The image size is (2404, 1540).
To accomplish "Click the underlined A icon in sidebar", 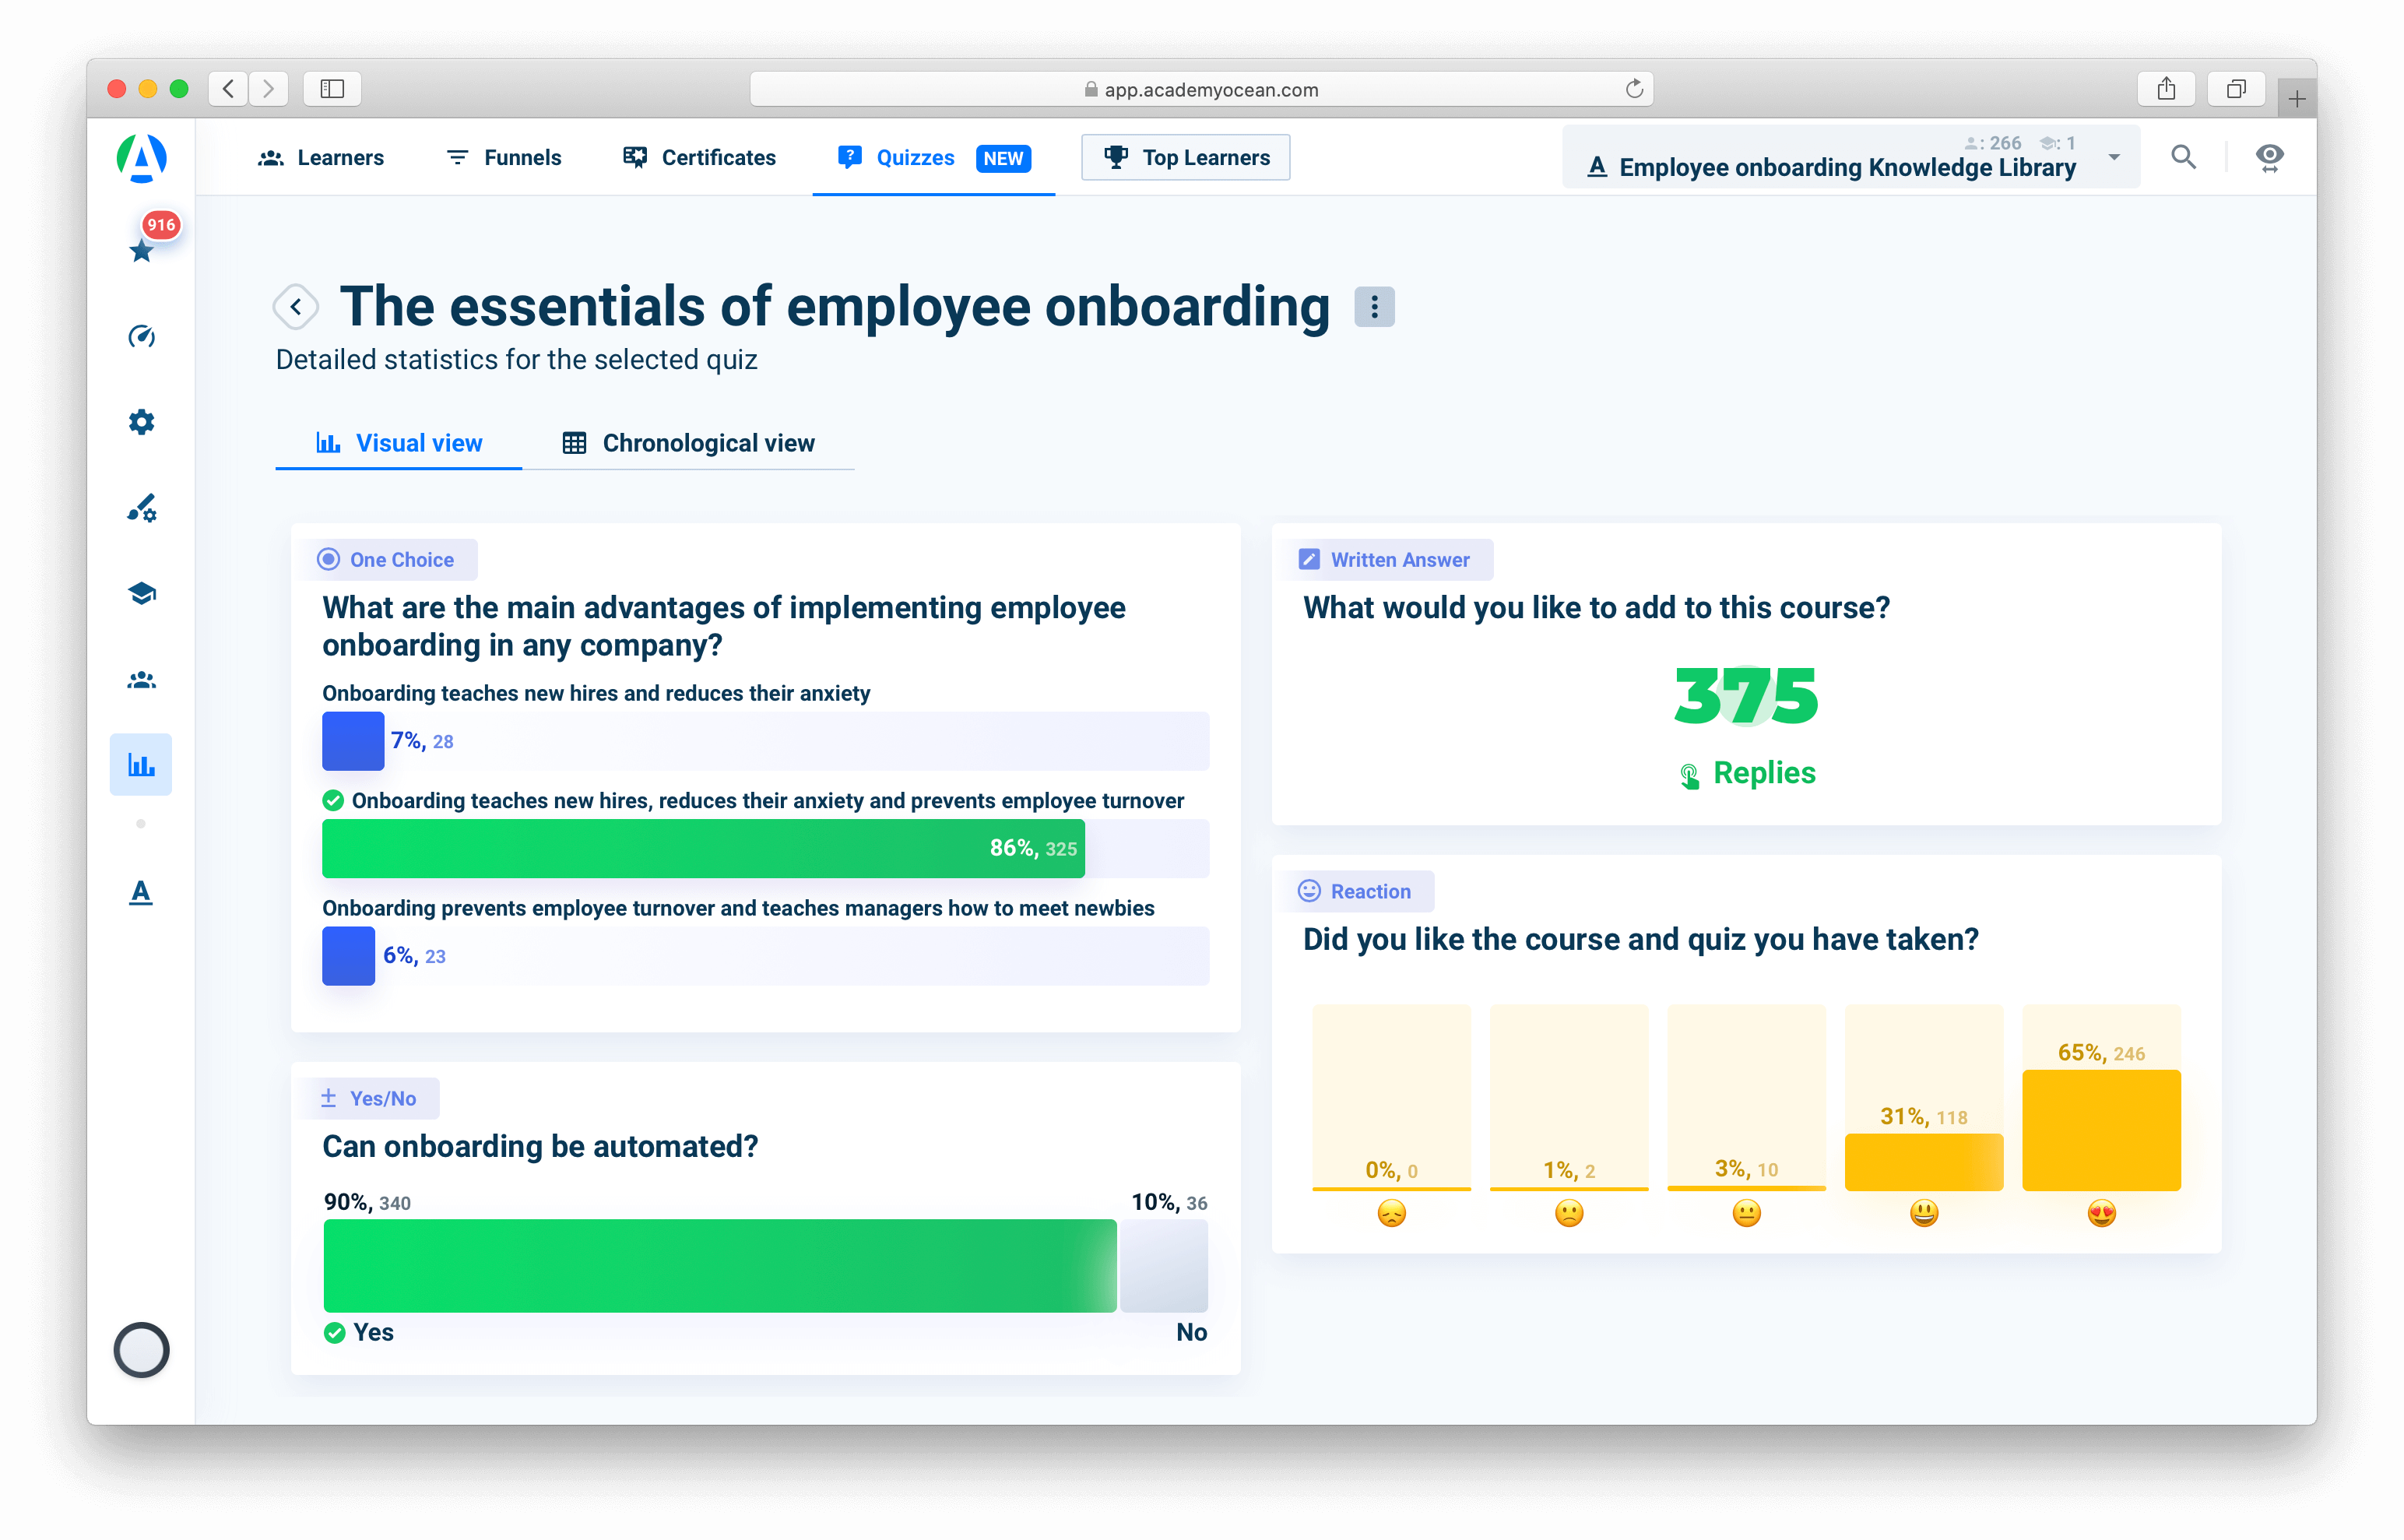I will click(x=141, y=892).
